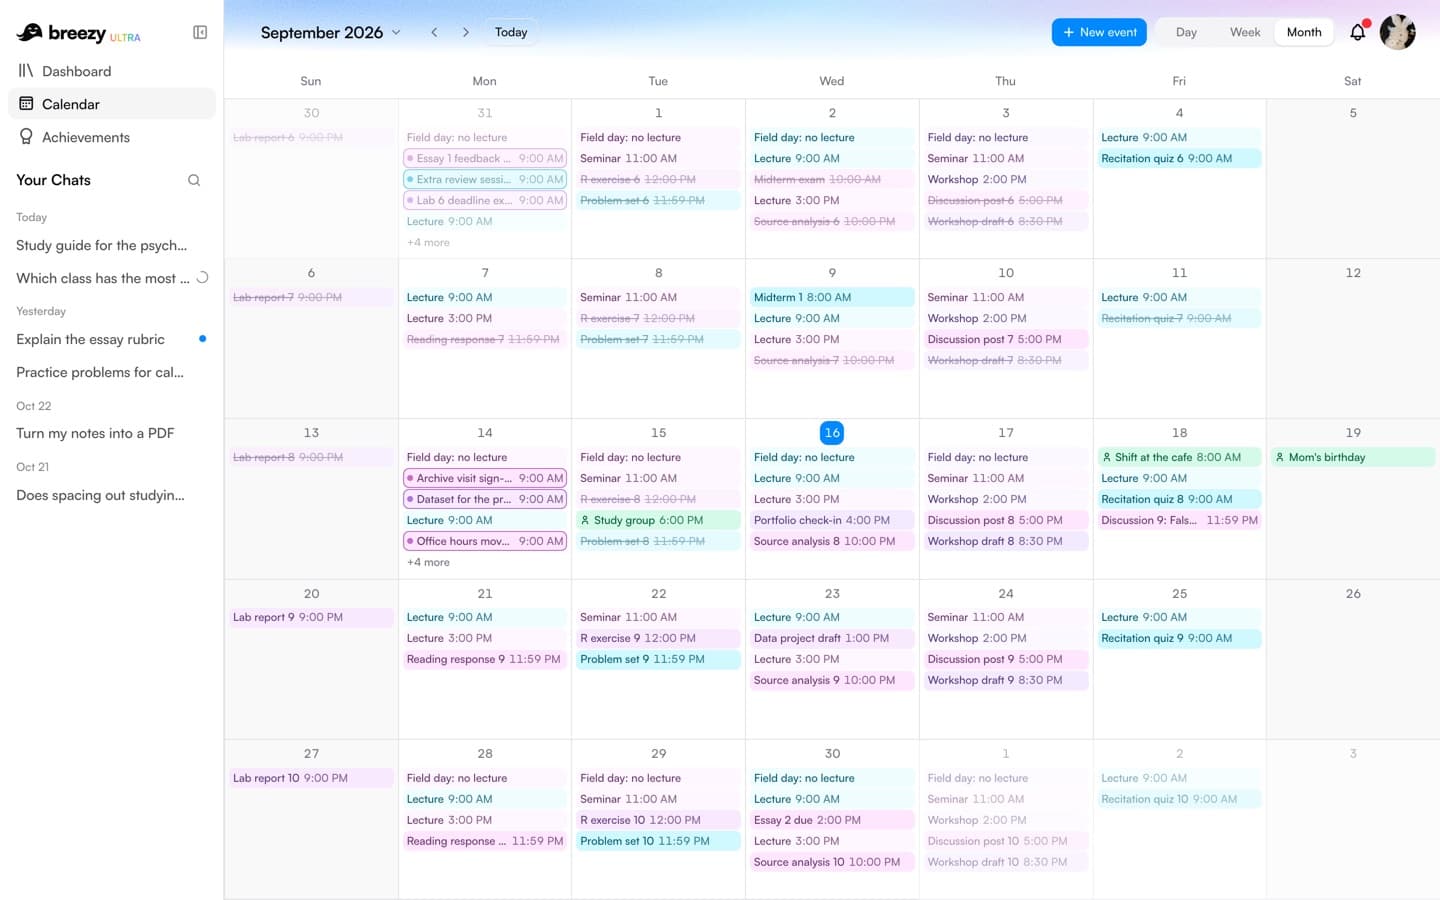Screen dimensions: 1440x900
Task: Open the notifications bell
Action: click(x=1357, y=32)
